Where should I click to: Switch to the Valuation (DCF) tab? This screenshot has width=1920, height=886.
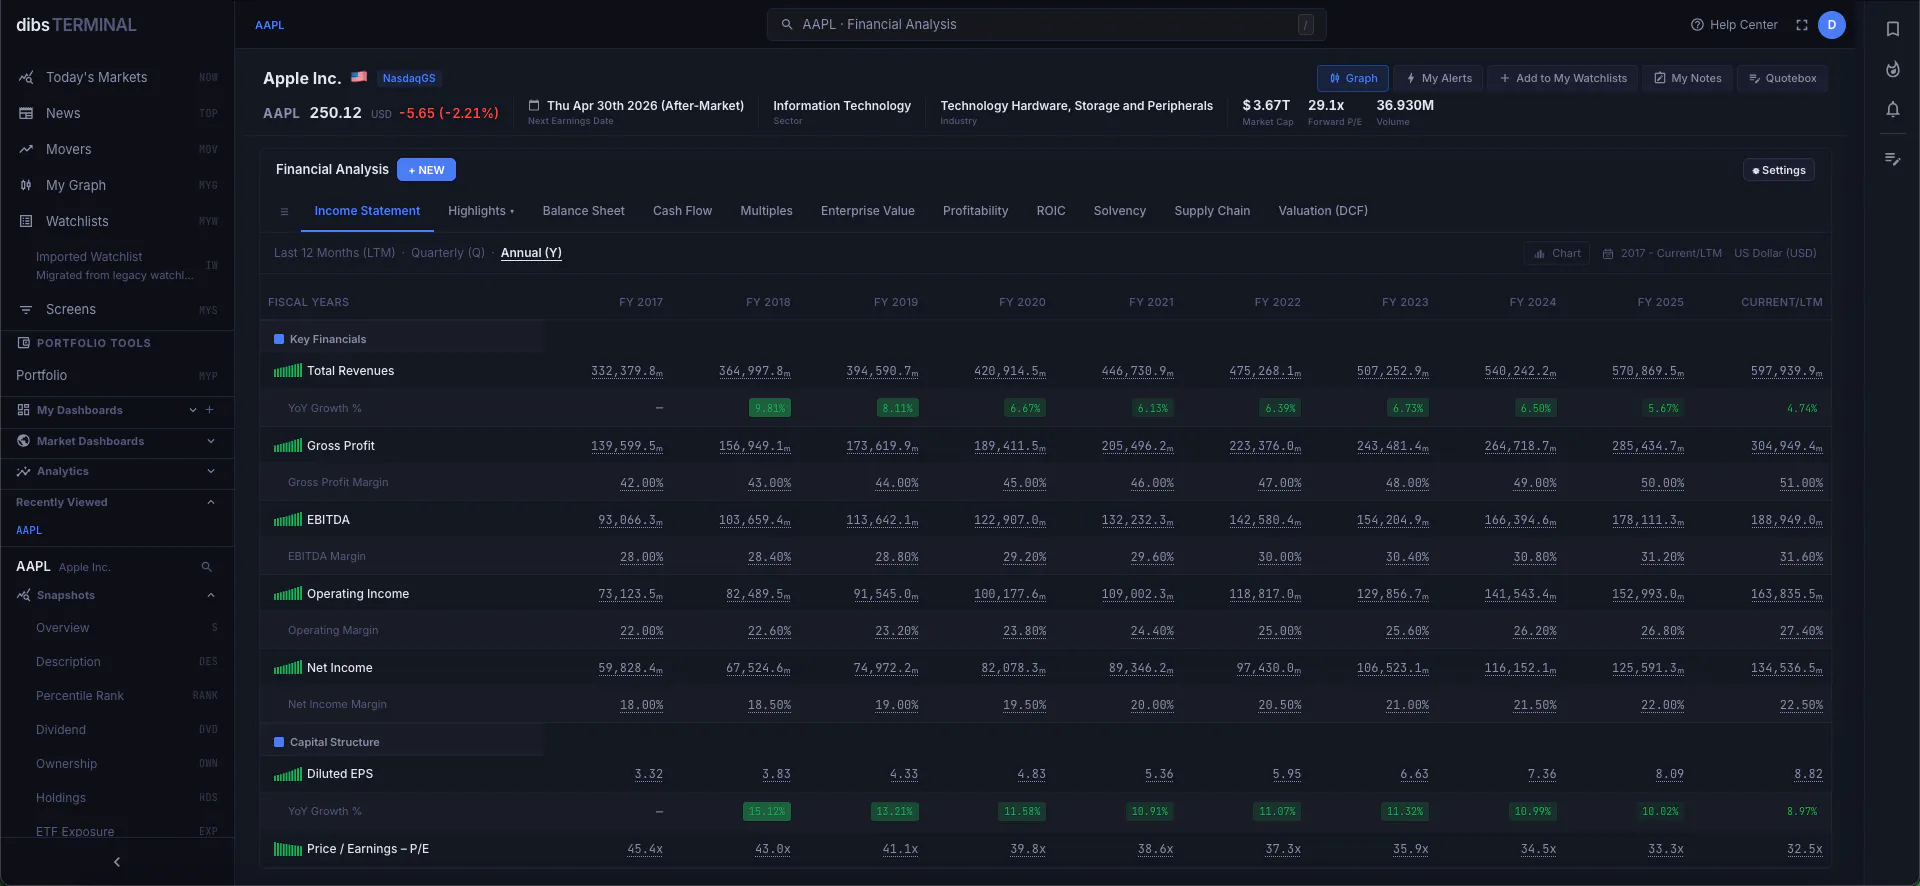pos(1322,211)
